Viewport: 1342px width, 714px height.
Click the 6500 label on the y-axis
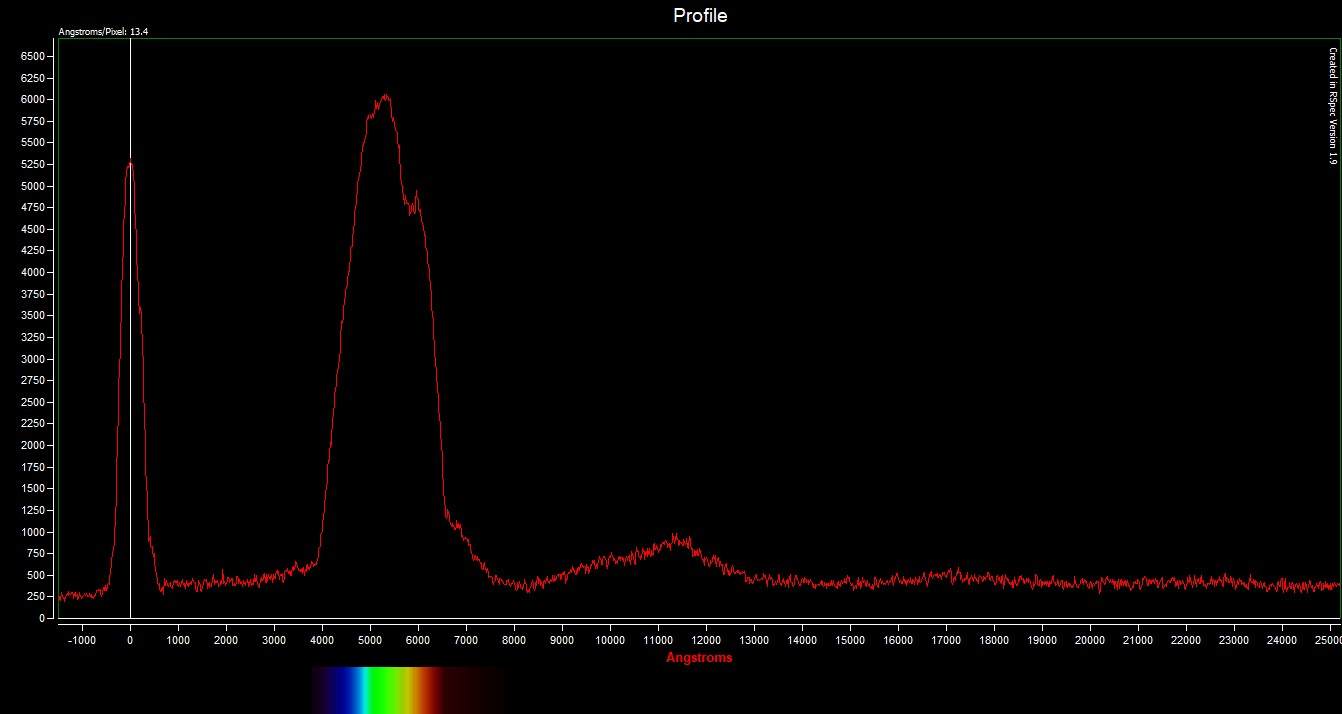32,56
